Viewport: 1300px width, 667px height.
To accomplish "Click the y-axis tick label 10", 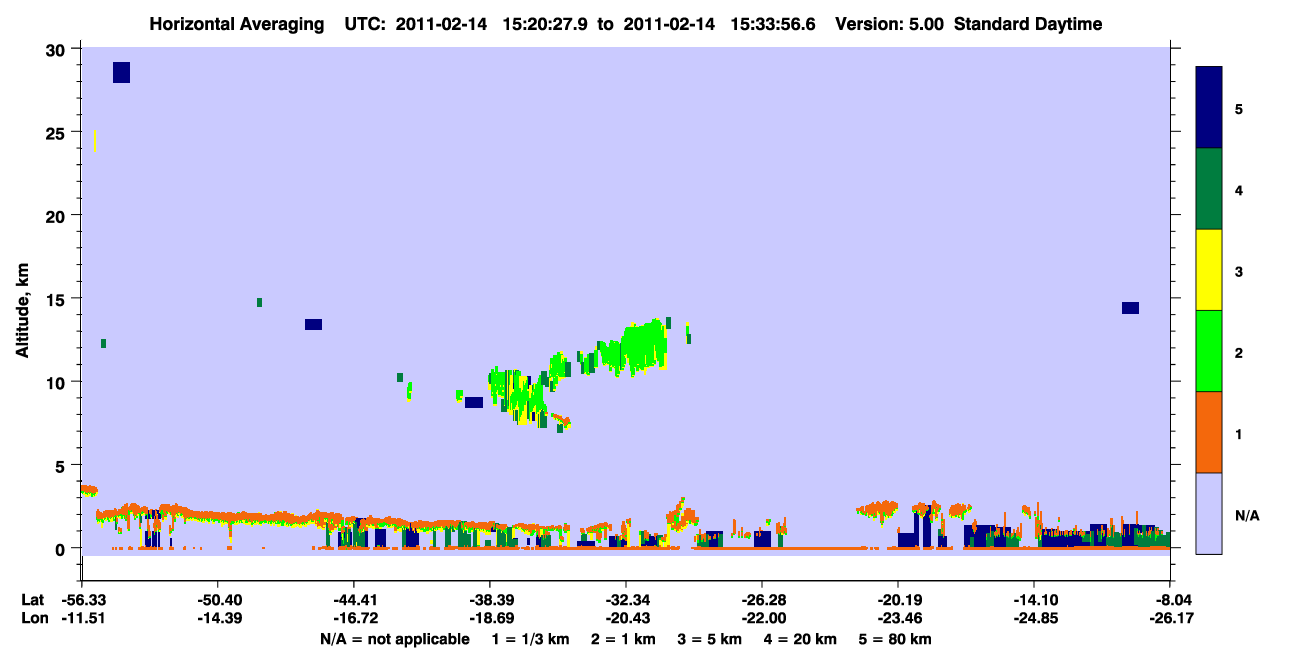I will coord(58,382).
